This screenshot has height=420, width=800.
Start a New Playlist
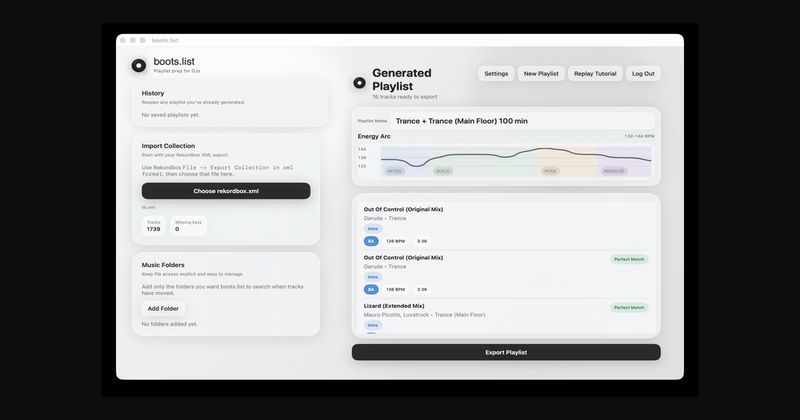click(541, 74)
